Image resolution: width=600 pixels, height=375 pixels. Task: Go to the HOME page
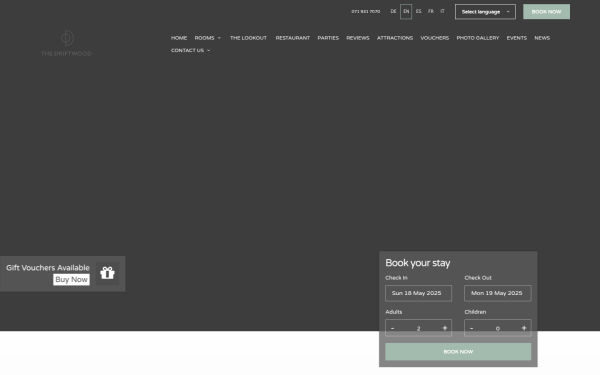(179, 38)
